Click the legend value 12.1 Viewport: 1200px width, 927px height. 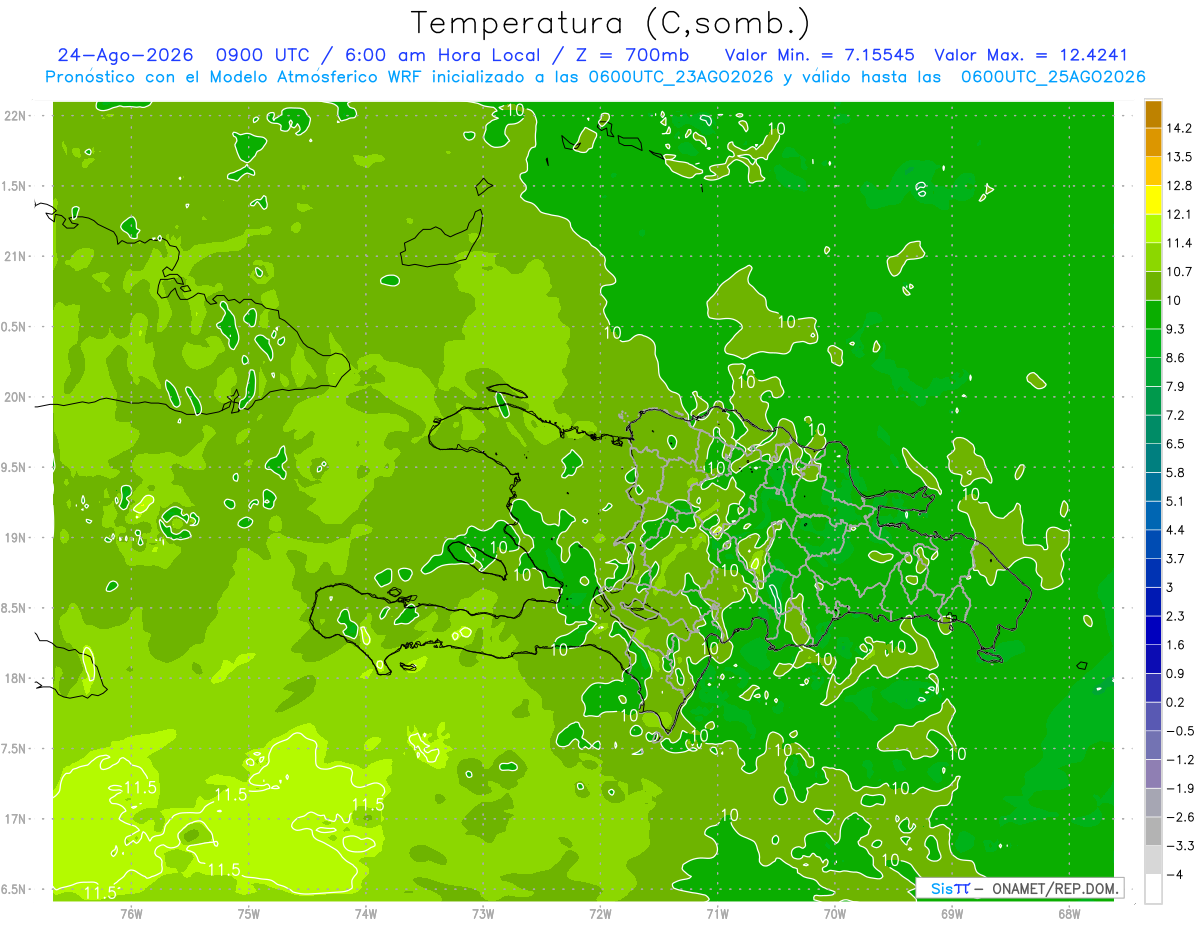coord(1179,214)
